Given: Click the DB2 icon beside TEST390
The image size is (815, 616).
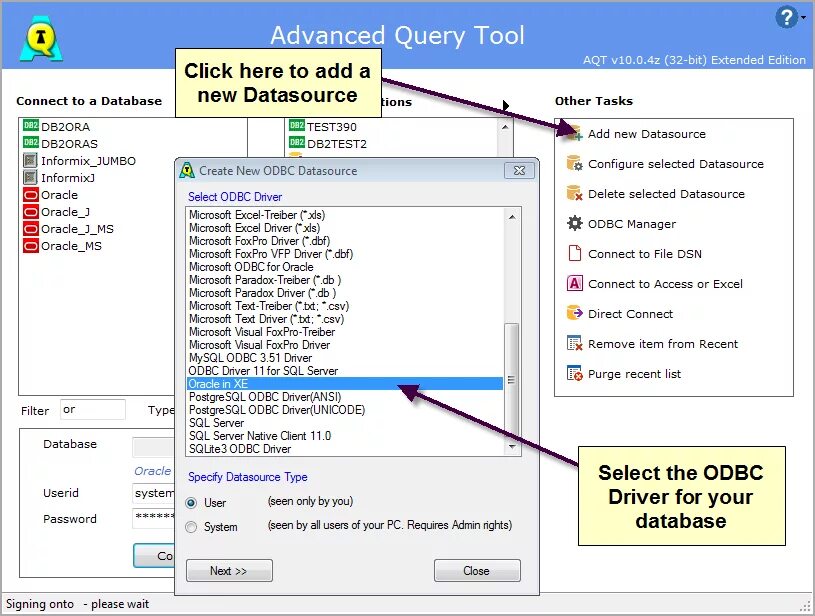Looking at the screenshot, I should point(296,125).
